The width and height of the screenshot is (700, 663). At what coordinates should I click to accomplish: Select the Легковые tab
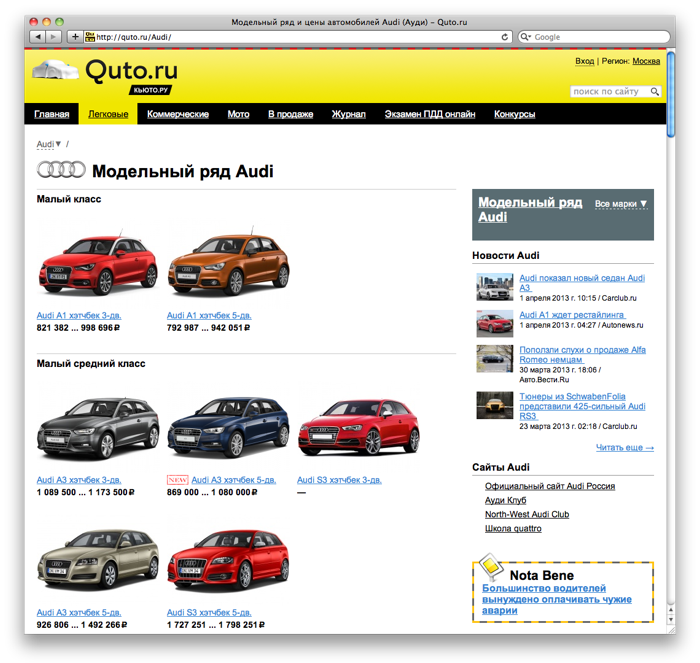coord(108,114)
